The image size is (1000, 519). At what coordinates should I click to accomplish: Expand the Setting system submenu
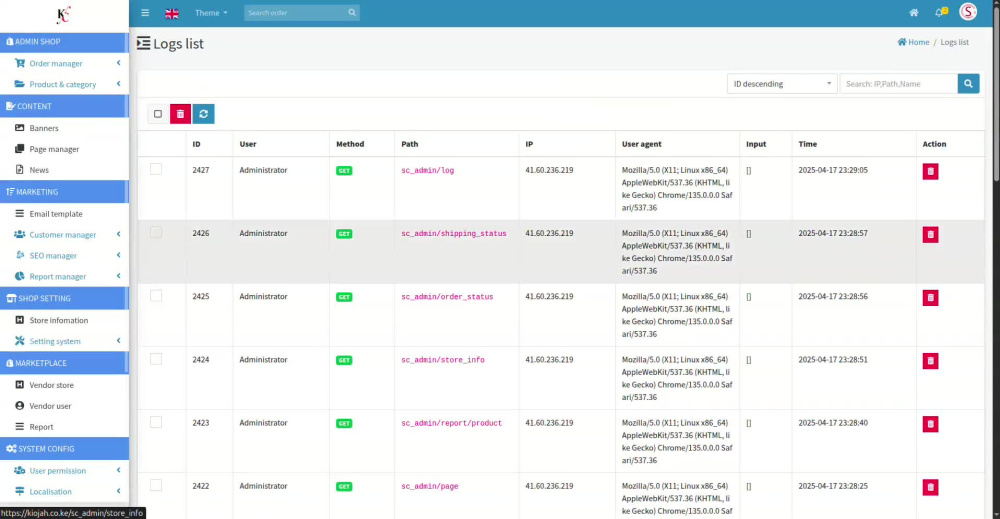(119, 340)
